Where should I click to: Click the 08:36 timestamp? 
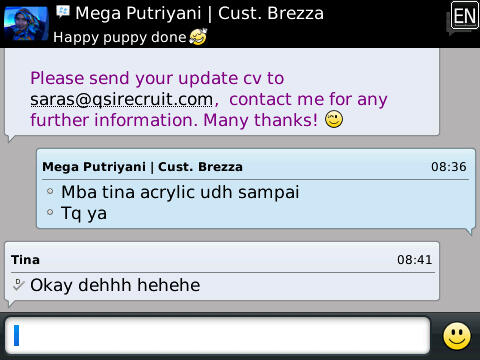[449, 167]
